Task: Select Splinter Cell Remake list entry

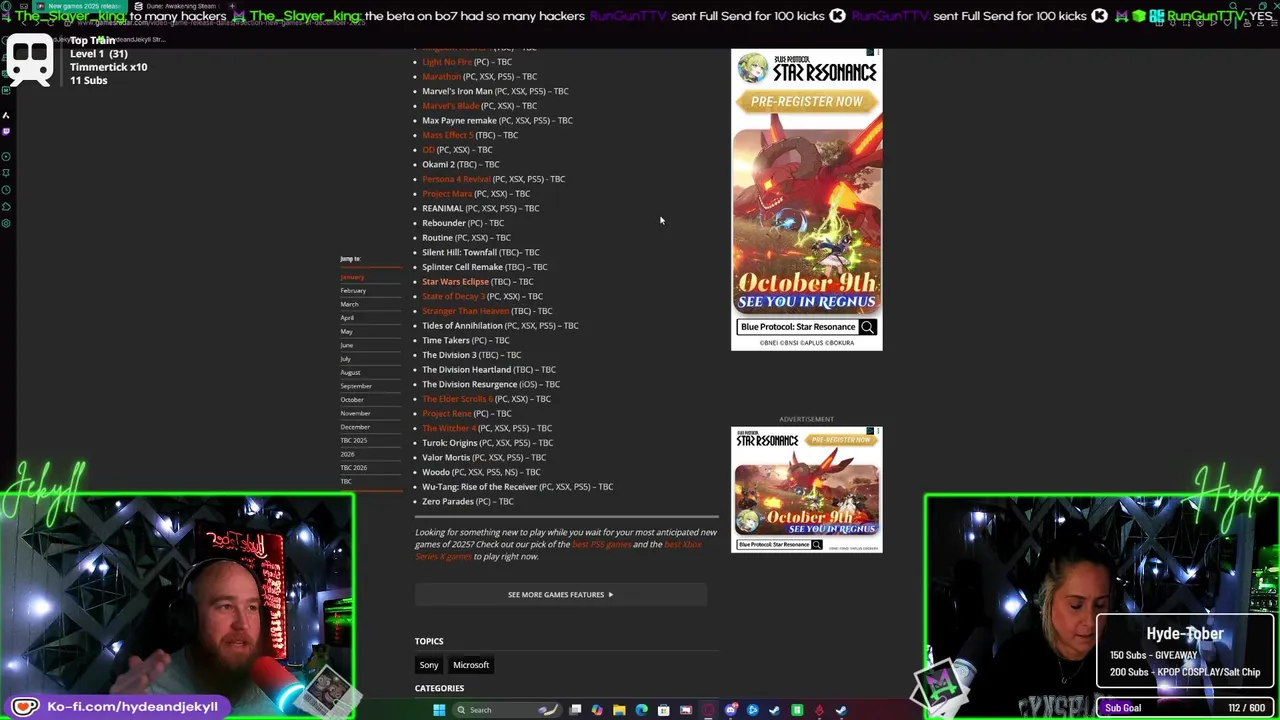Action: (x=484, y=267)
